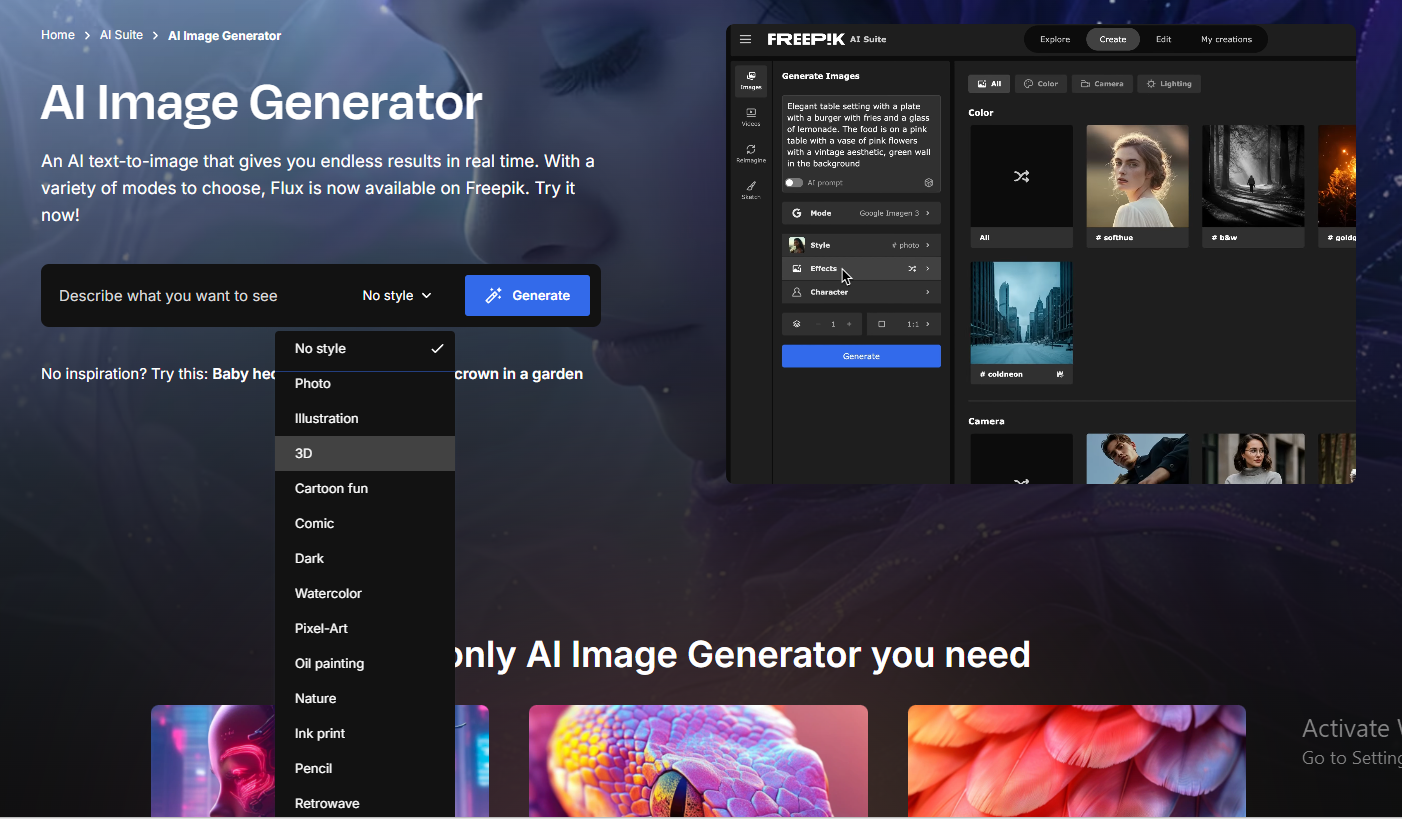Click the minus button of image count

(817, 324)
